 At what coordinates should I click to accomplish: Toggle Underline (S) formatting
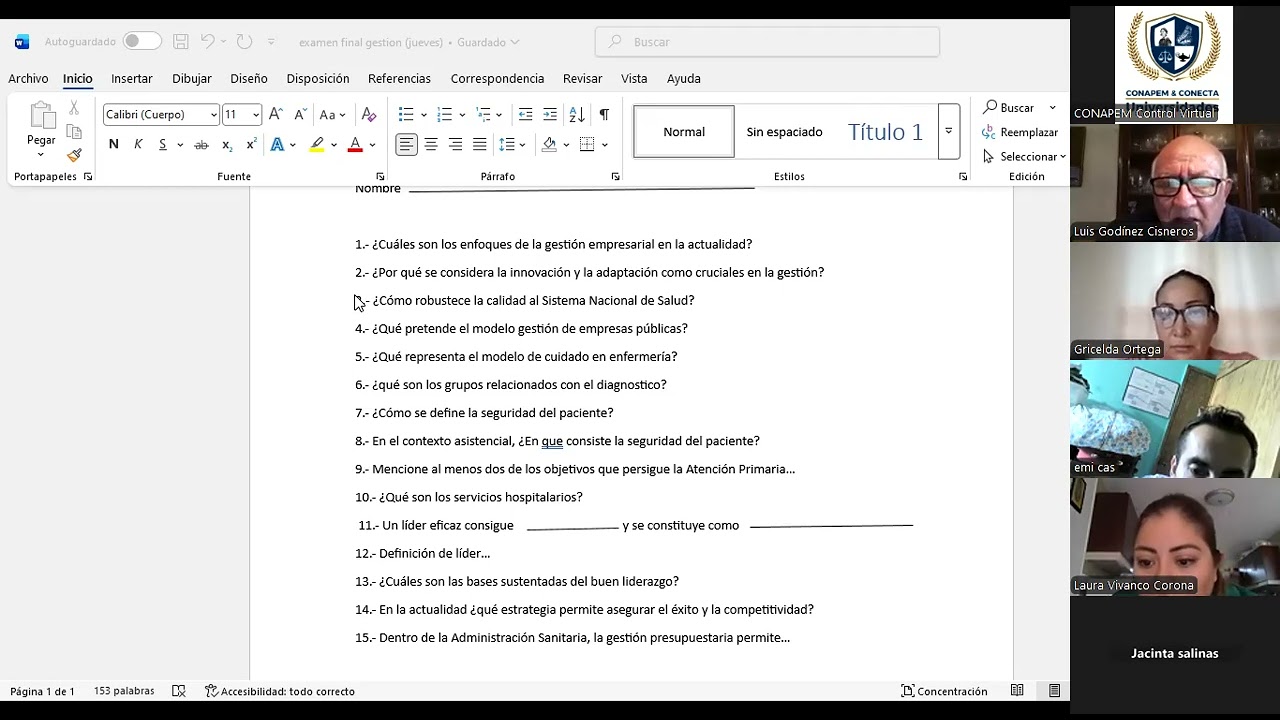(162, 145)
